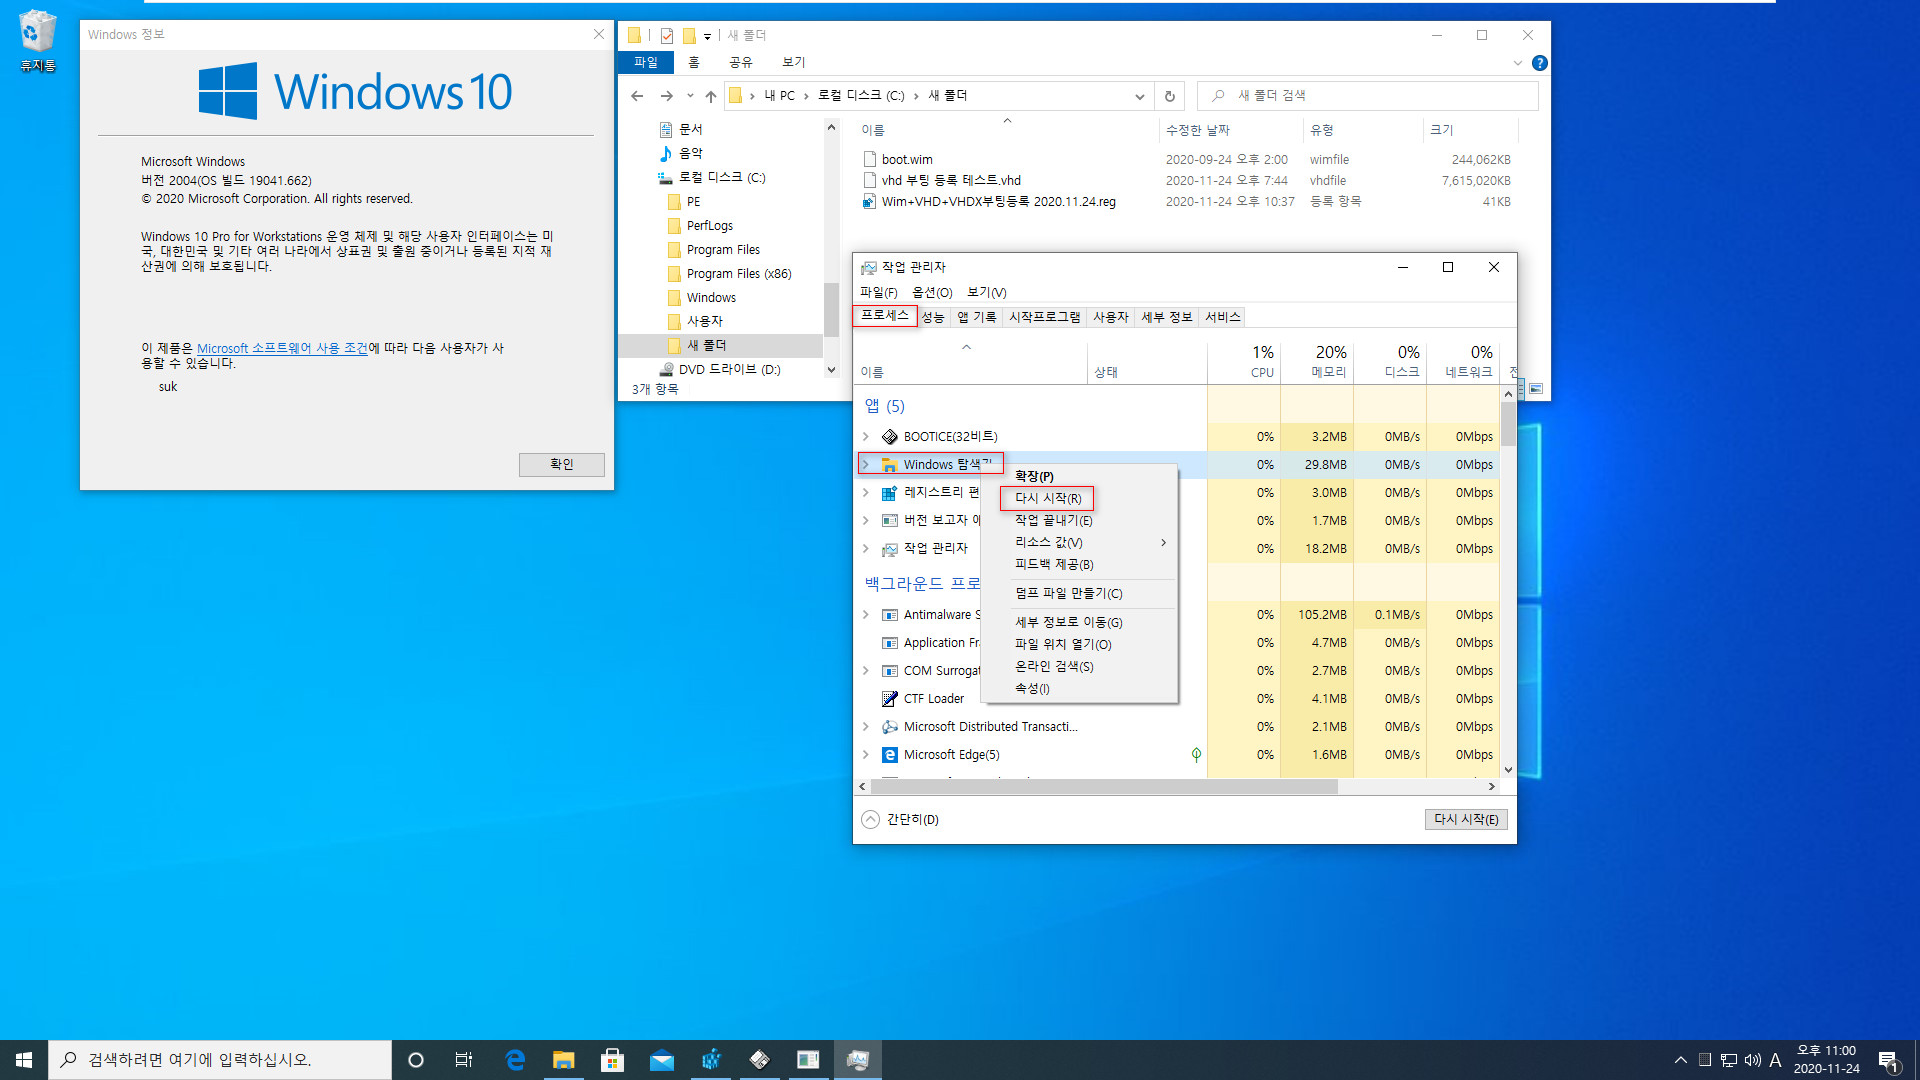Click the Back arrow in Explorer

[x=637, y=96]
